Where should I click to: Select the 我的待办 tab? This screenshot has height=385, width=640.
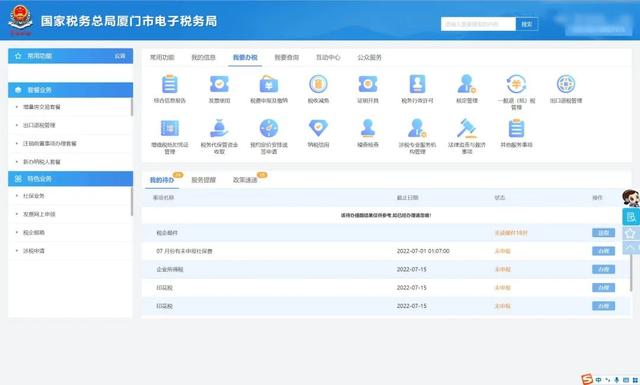(x=162, y=180)
